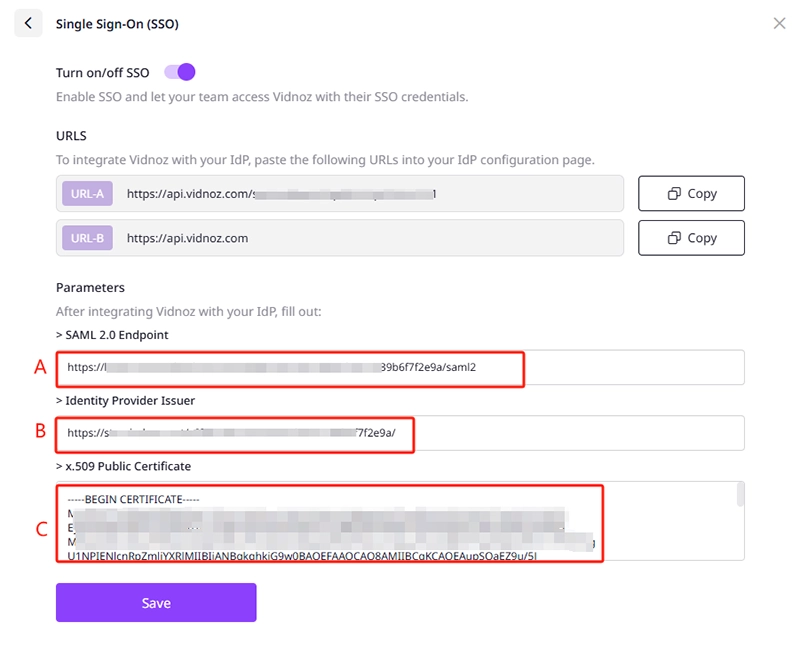Close the Single Sign-On dialog
This screenshot has height=654, width=800.
[780, 23]
